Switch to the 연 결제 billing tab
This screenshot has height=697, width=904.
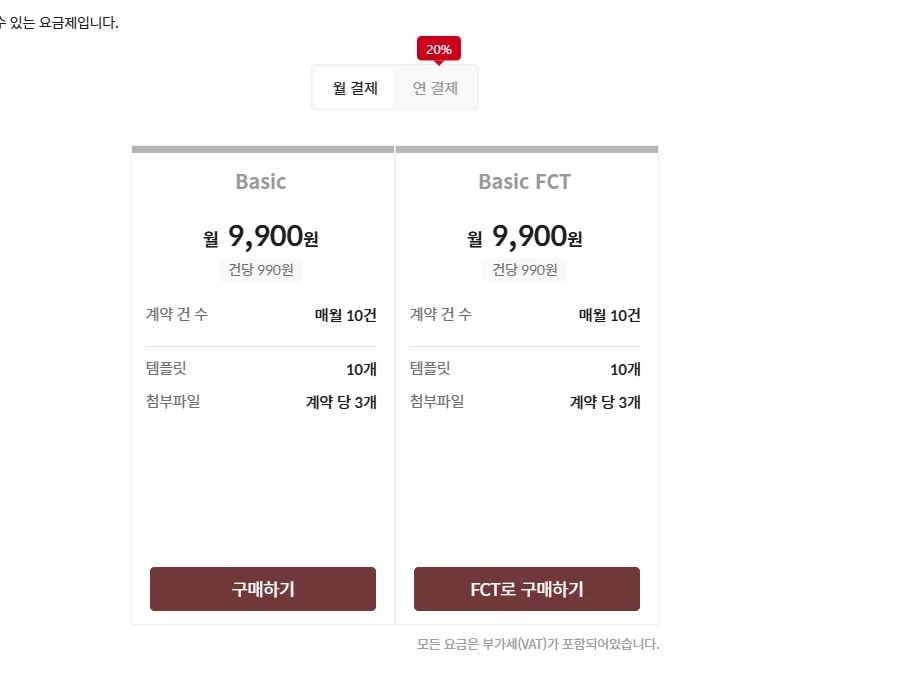(x=436, y=87)
